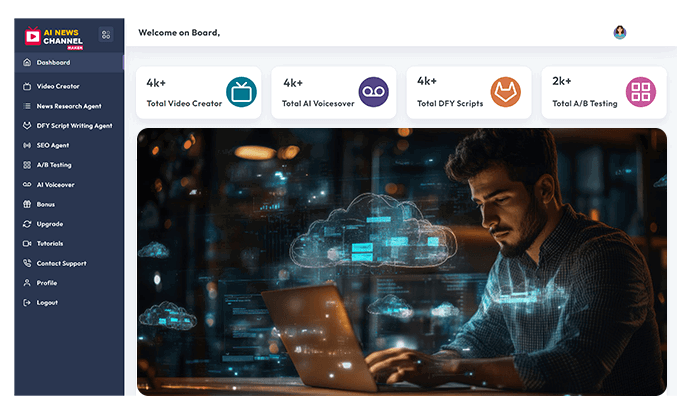The image size is (677, 413).
Task: Toggle the sidebar collapse button near the logo
Action: click(105, 35)
